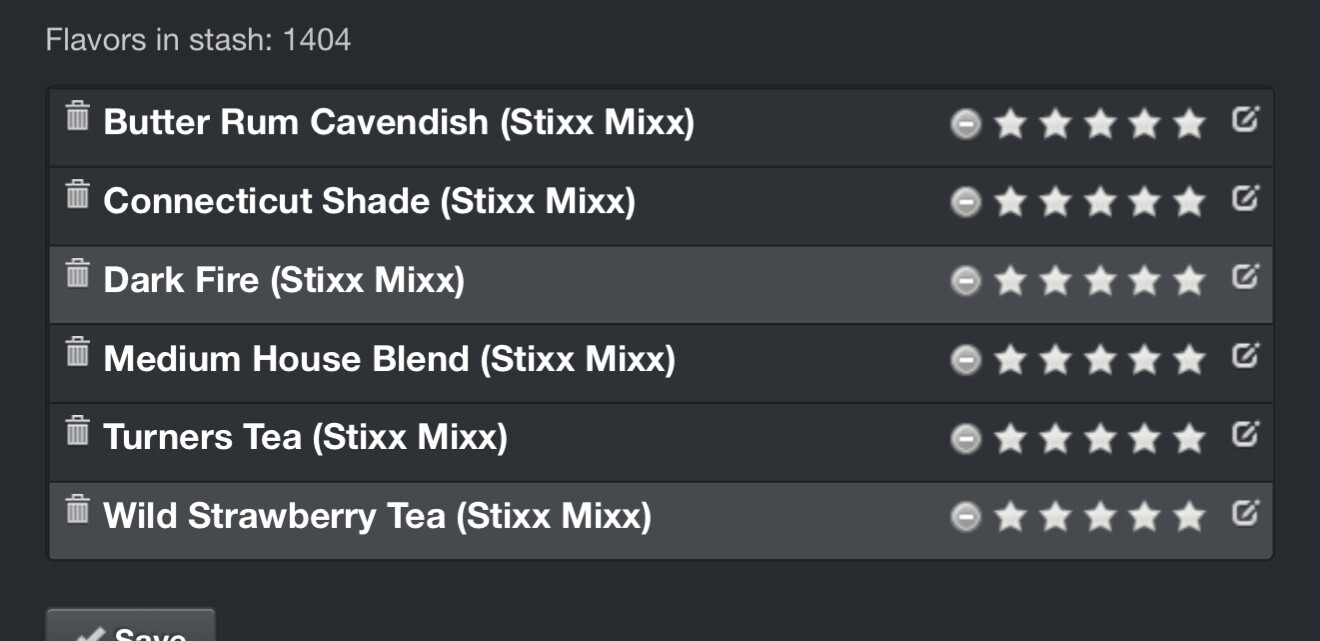
Task: Give Medium House Blend three stars
Action: point(1100,359)
